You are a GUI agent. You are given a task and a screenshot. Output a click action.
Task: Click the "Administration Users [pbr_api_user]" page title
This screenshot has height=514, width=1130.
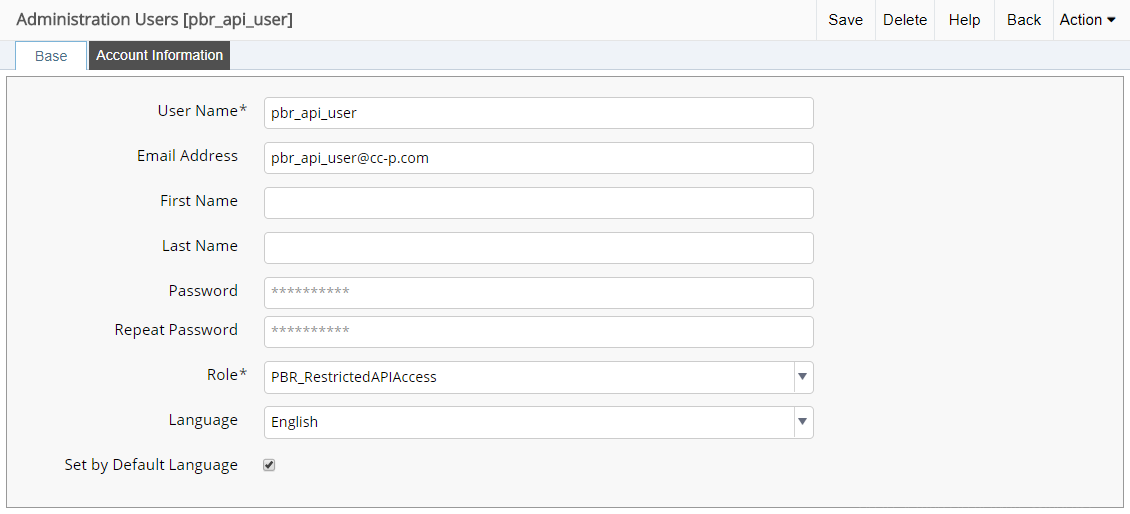coord(155,20)
